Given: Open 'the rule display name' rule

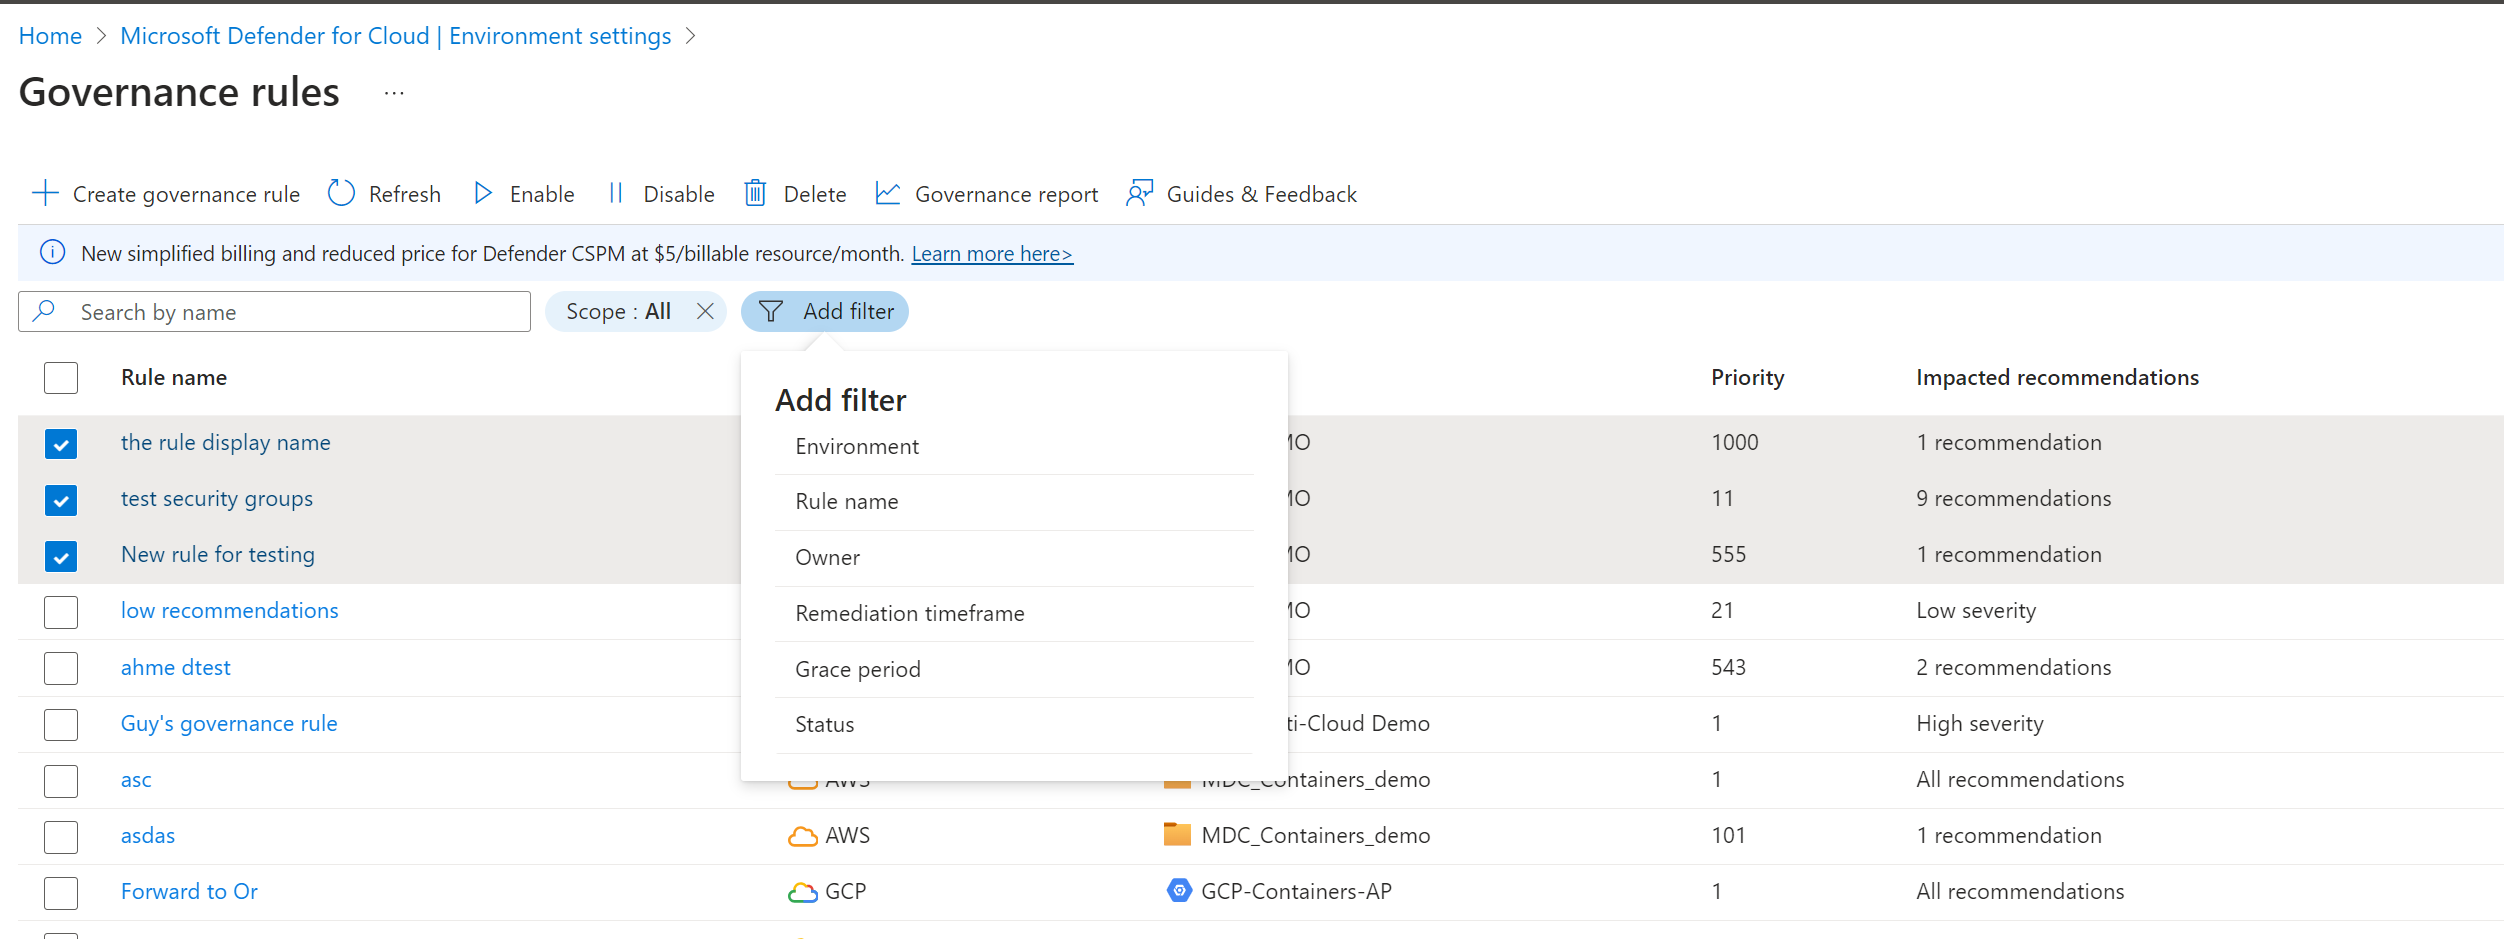Looking at the screenshot, I should click(x=226, y=442).
